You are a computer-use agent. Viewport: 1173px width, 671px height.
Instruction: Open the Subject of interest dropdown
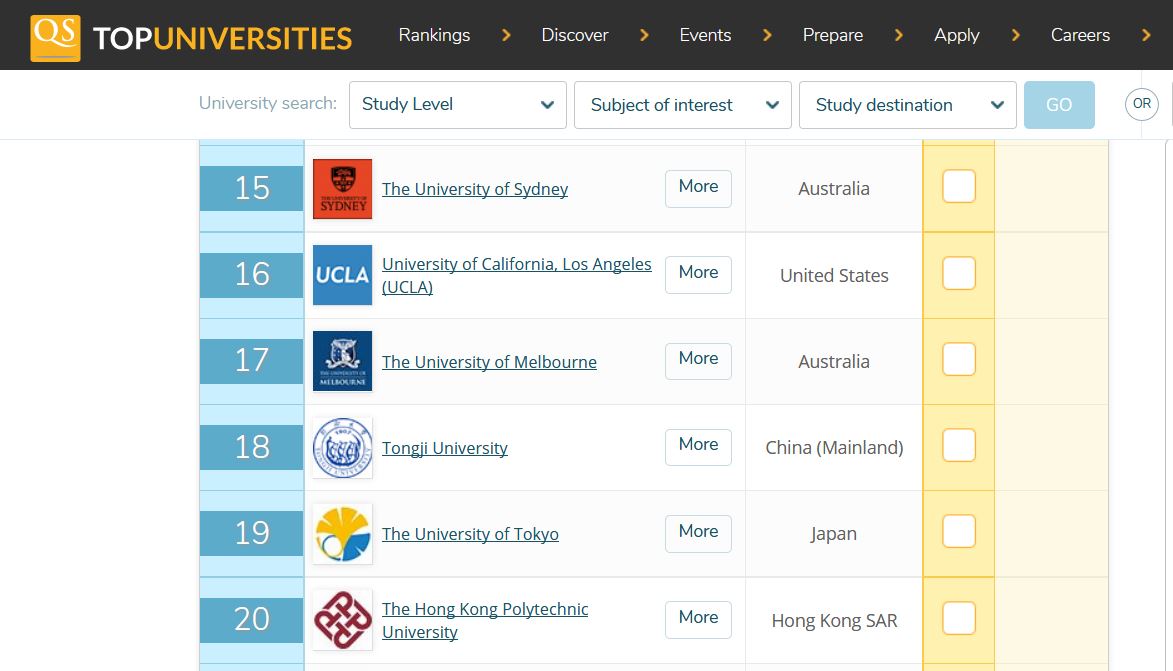[x=682, y=104]
